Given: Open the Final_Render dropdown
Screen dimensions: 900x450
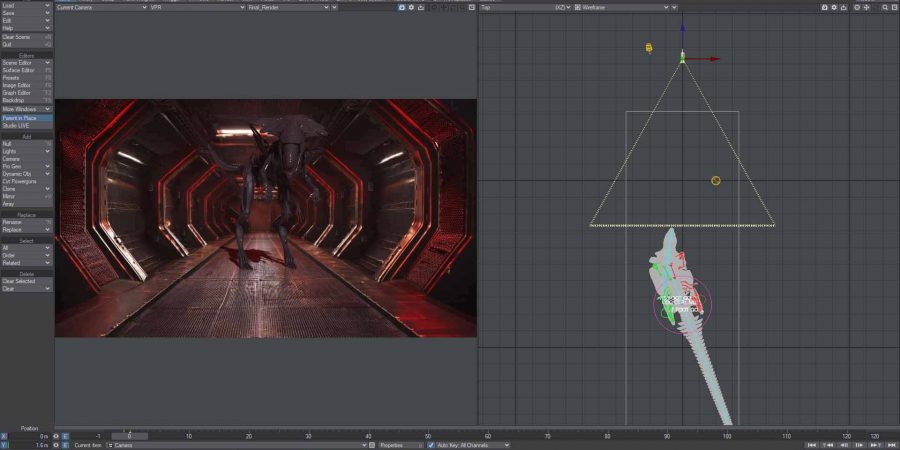Looking at the screenshot, I should tap(288, 7).
